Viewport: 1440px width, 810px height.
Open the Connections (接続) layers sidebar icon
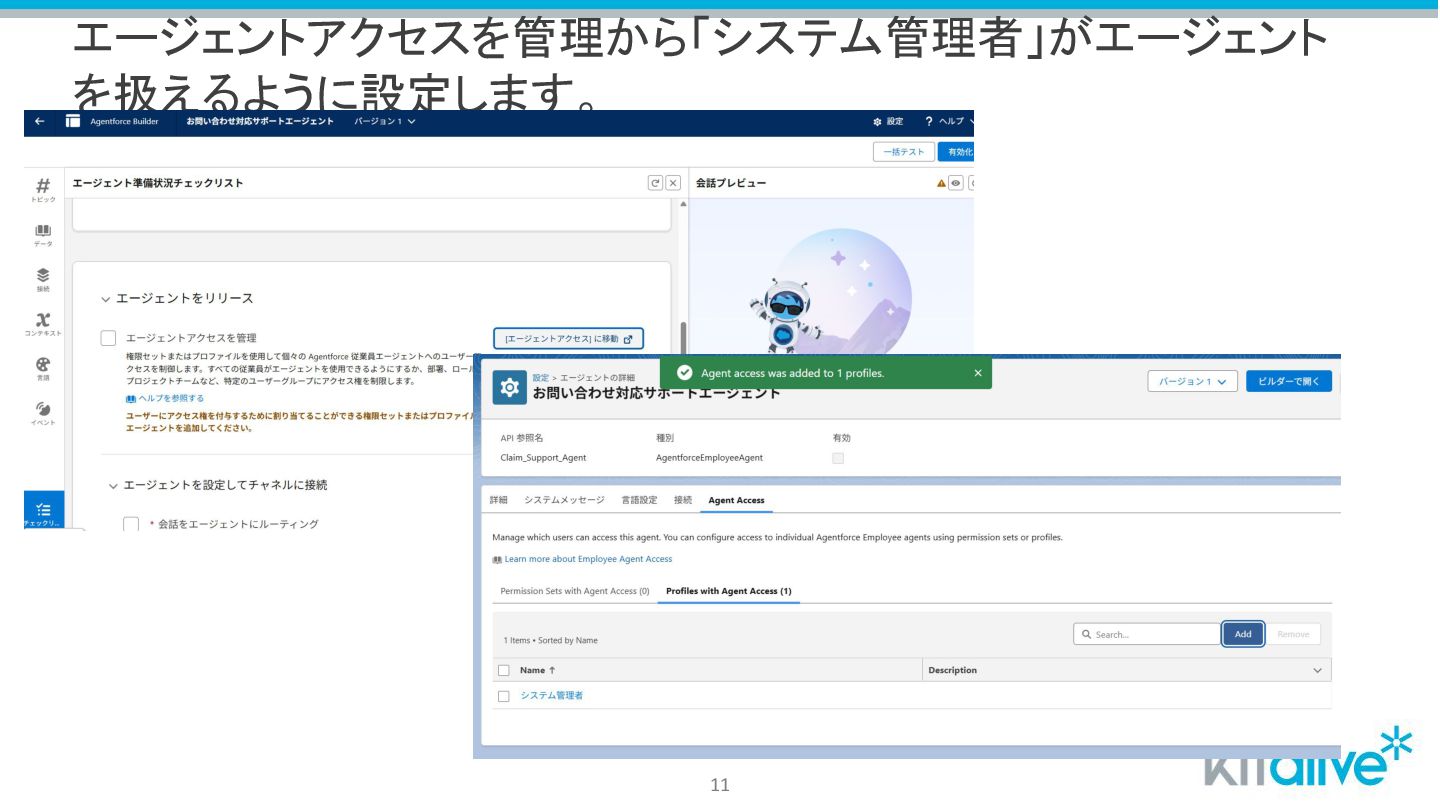[43, 279]
